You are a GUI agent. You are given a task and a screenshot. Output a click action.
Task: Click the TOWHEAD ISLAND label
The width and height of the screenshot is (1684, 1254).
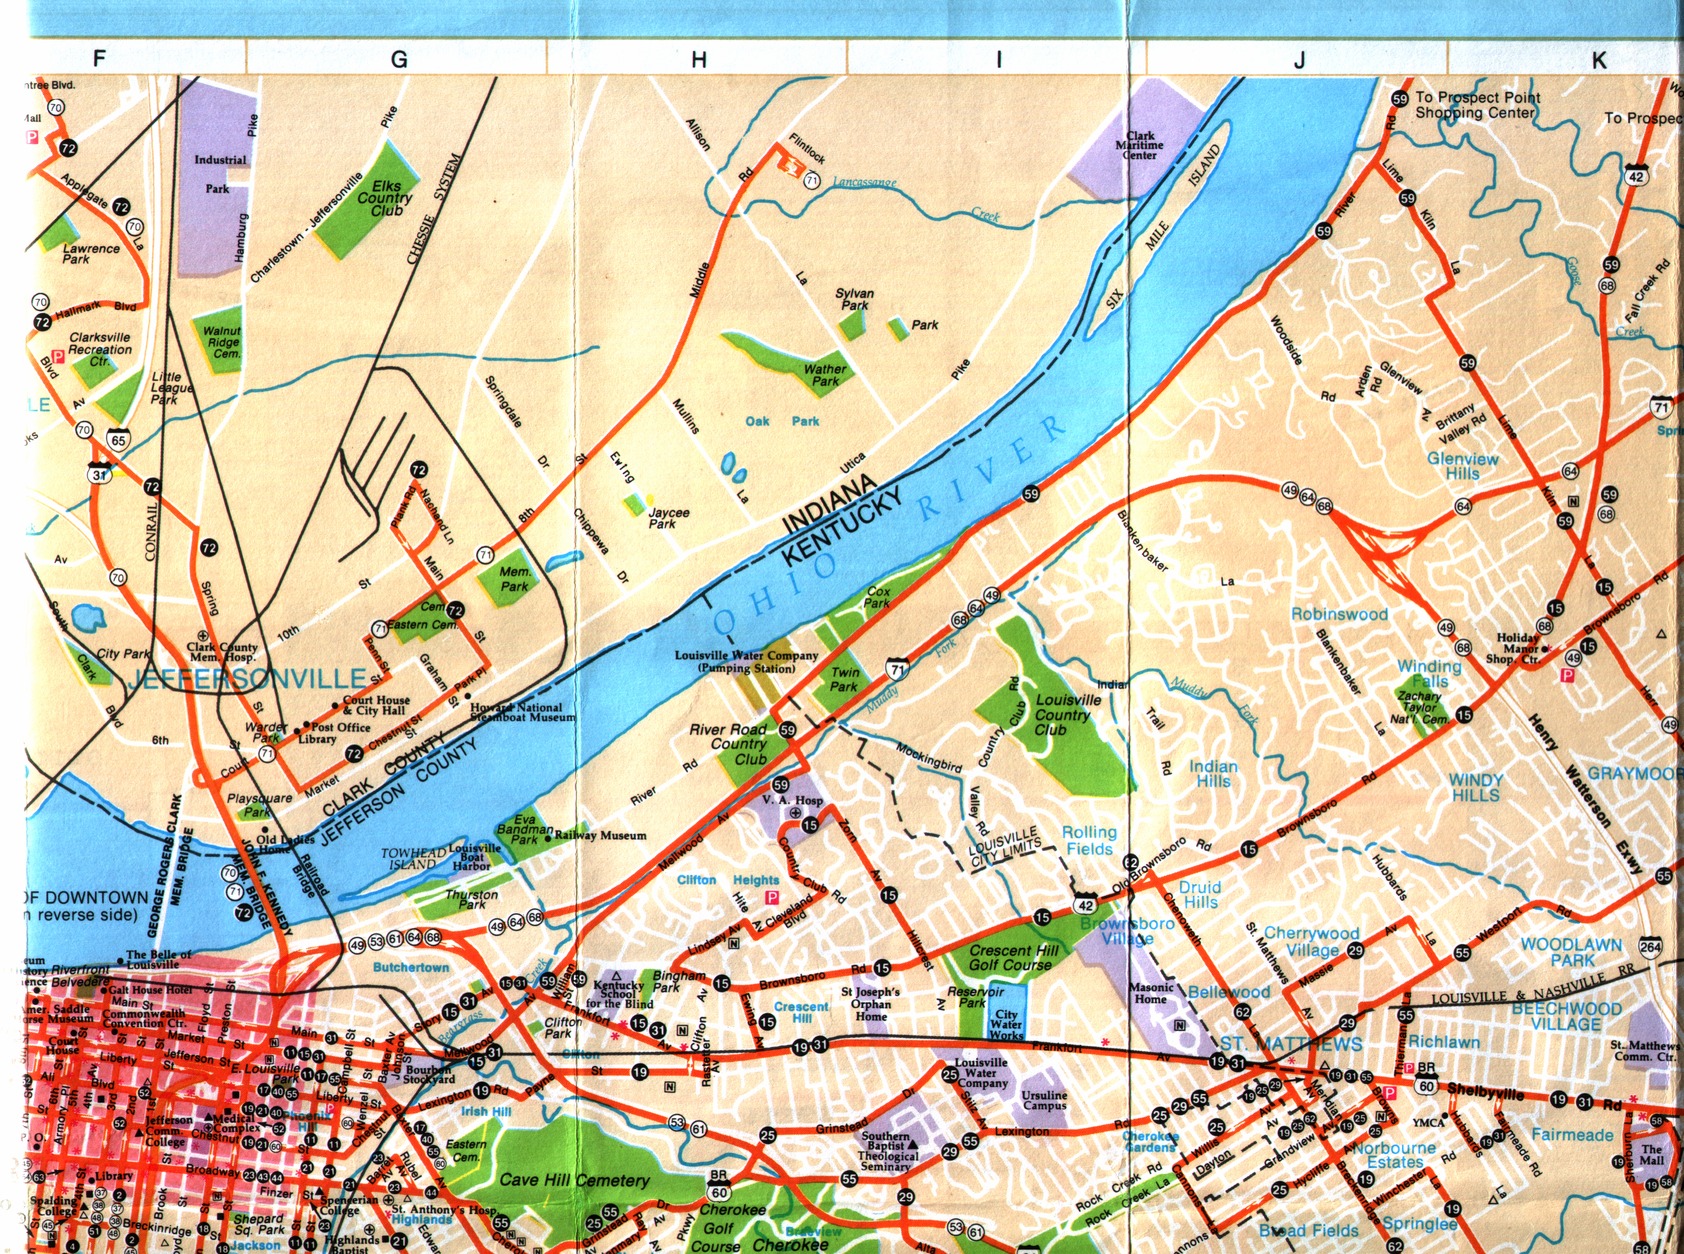(411, 859)
